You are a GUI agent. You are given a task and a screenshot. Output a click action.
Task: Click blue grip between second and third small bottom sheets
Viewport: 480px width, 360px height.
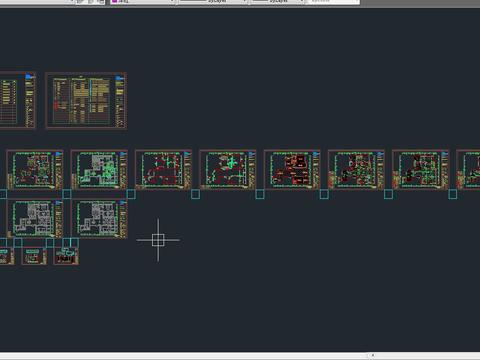coord(50,243)
